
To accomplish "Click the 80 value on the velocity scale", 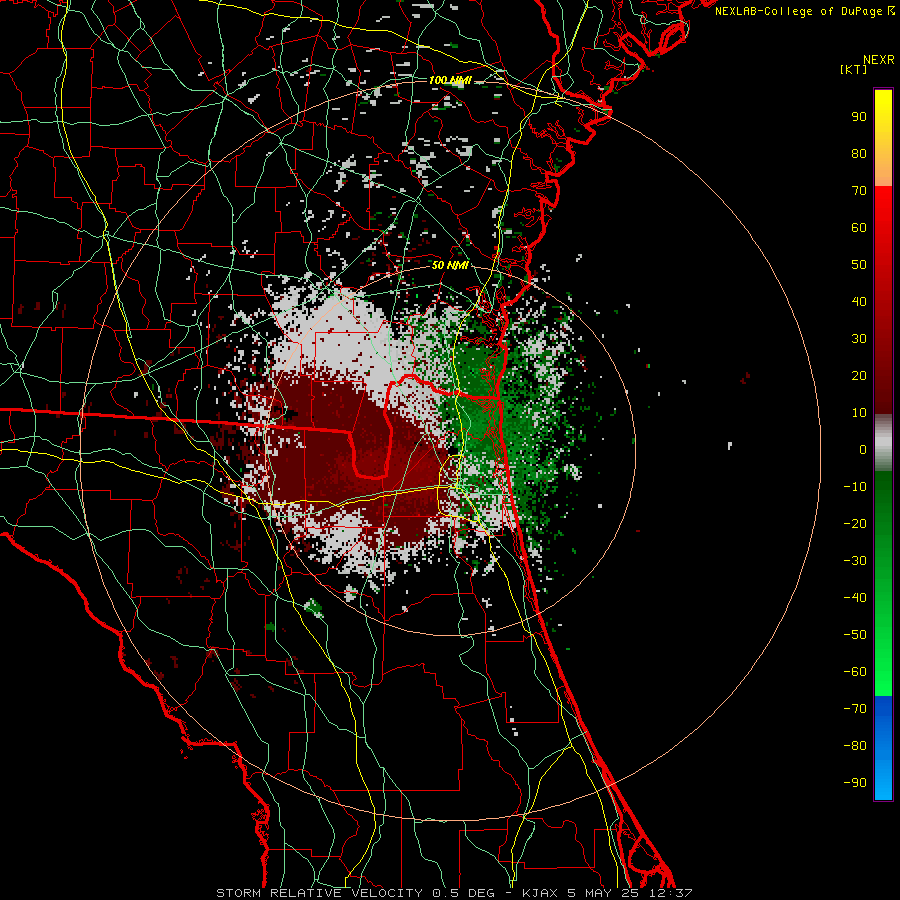I will [859, 154].
